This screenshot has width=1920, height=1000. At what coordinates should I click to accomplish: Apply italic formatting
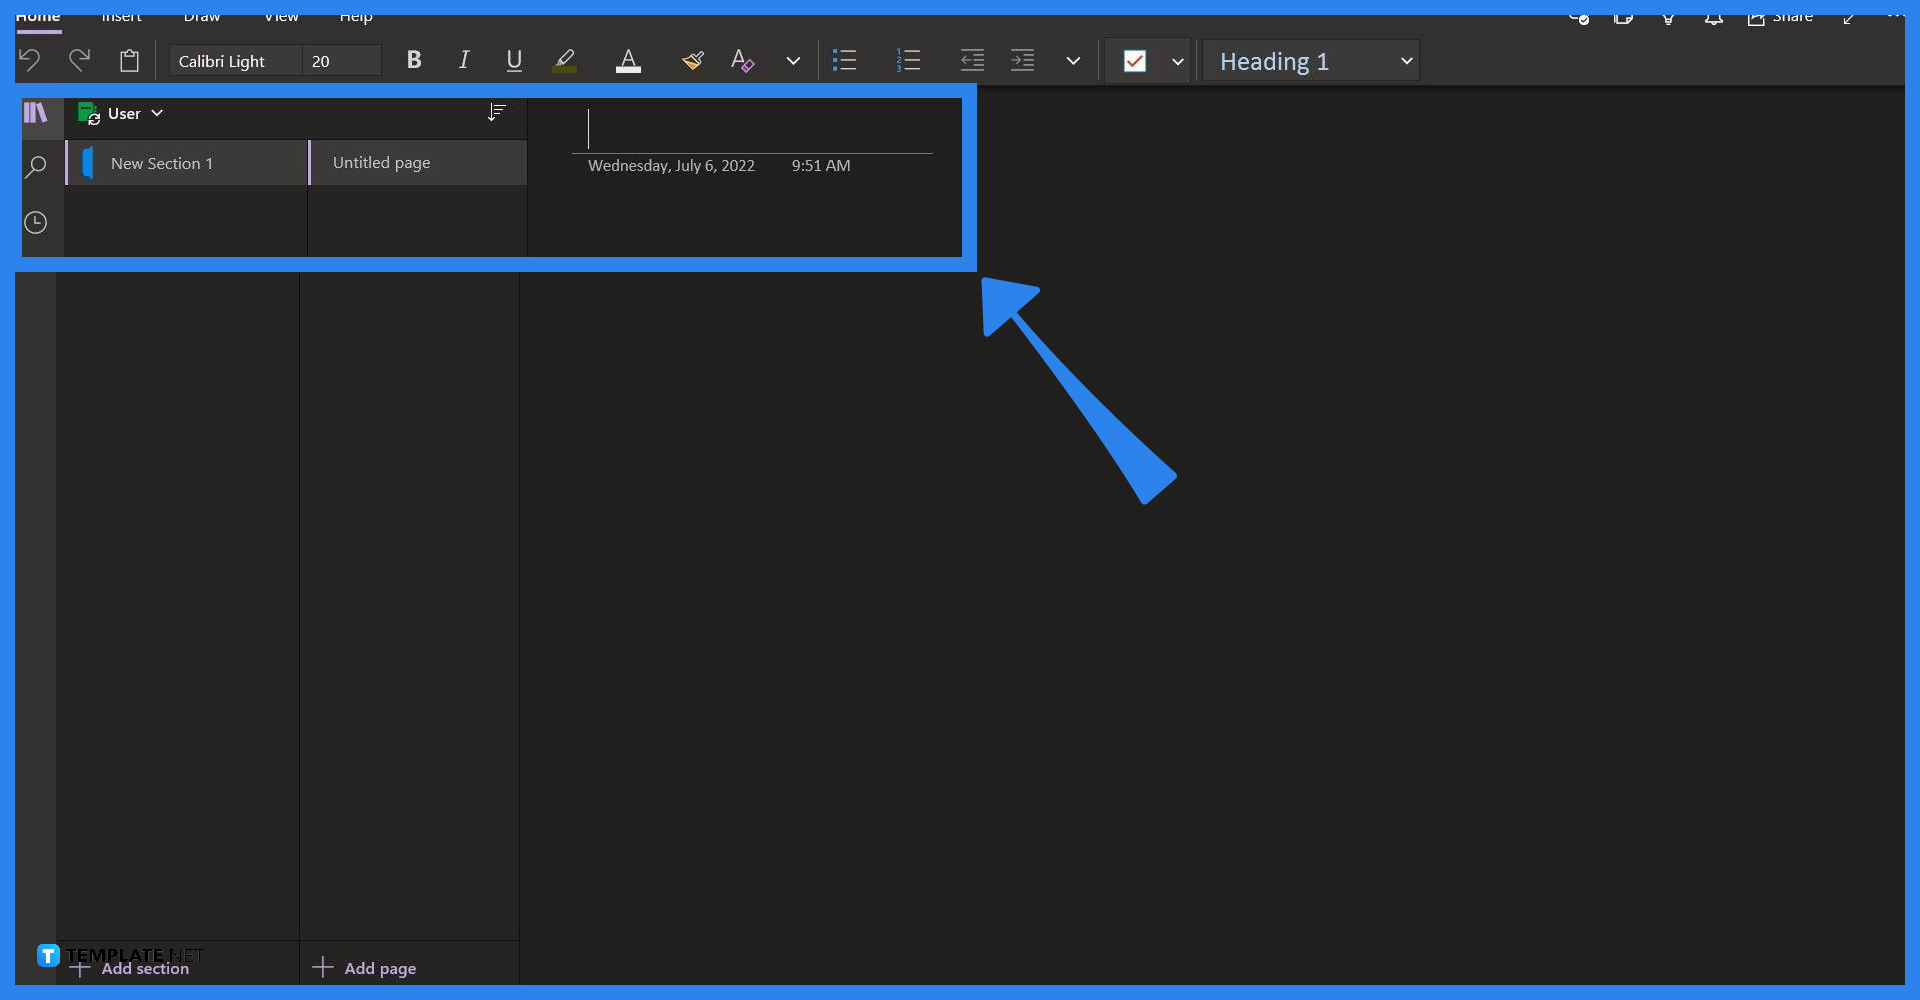coord(463,60)
